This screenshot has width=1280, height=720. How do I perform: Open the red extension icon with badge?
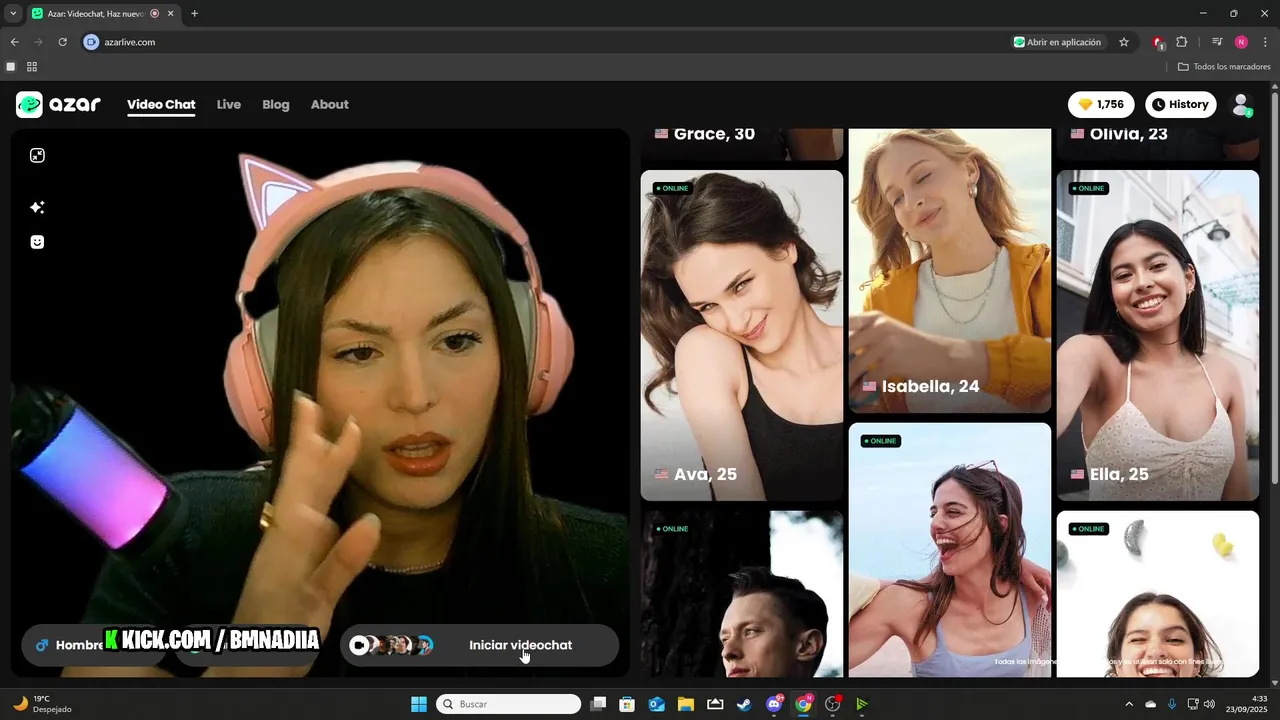coord(1158,42)
